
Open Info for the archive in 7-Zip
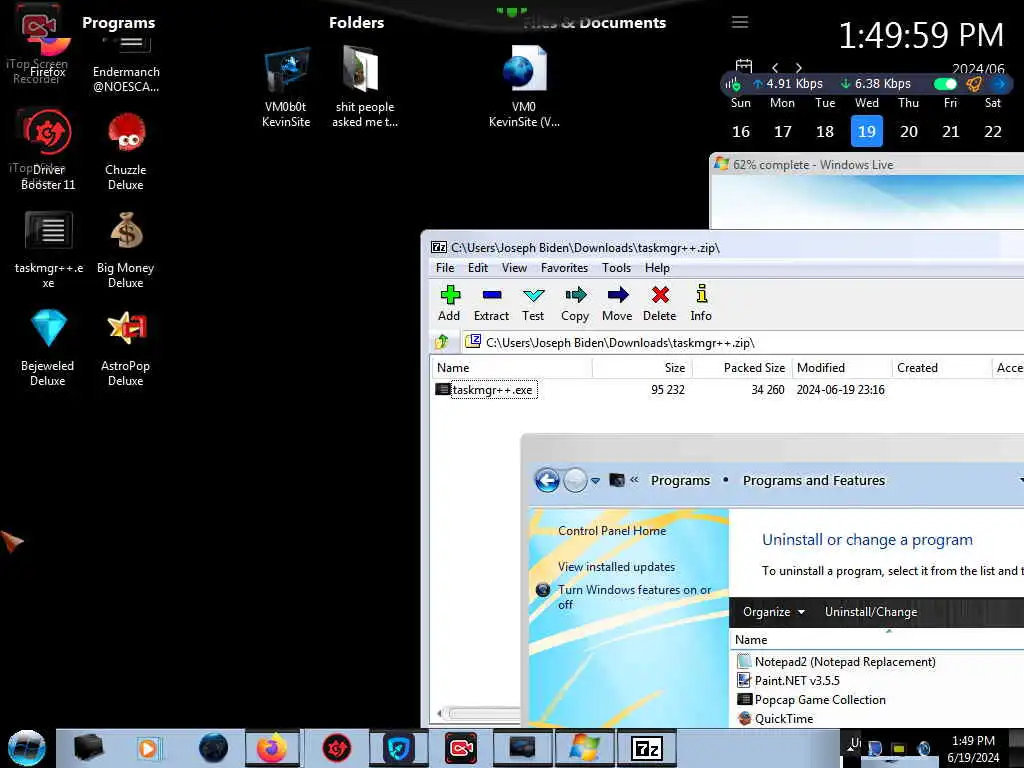pyautogui.click(x=701, y=303)
